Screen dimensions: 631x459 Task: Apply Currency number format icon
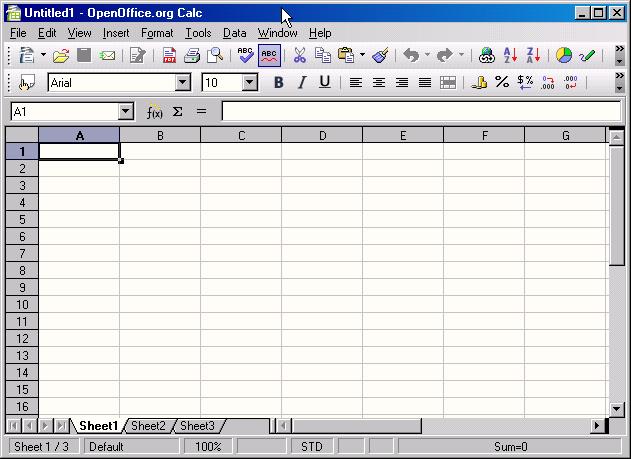click(479, 82)
